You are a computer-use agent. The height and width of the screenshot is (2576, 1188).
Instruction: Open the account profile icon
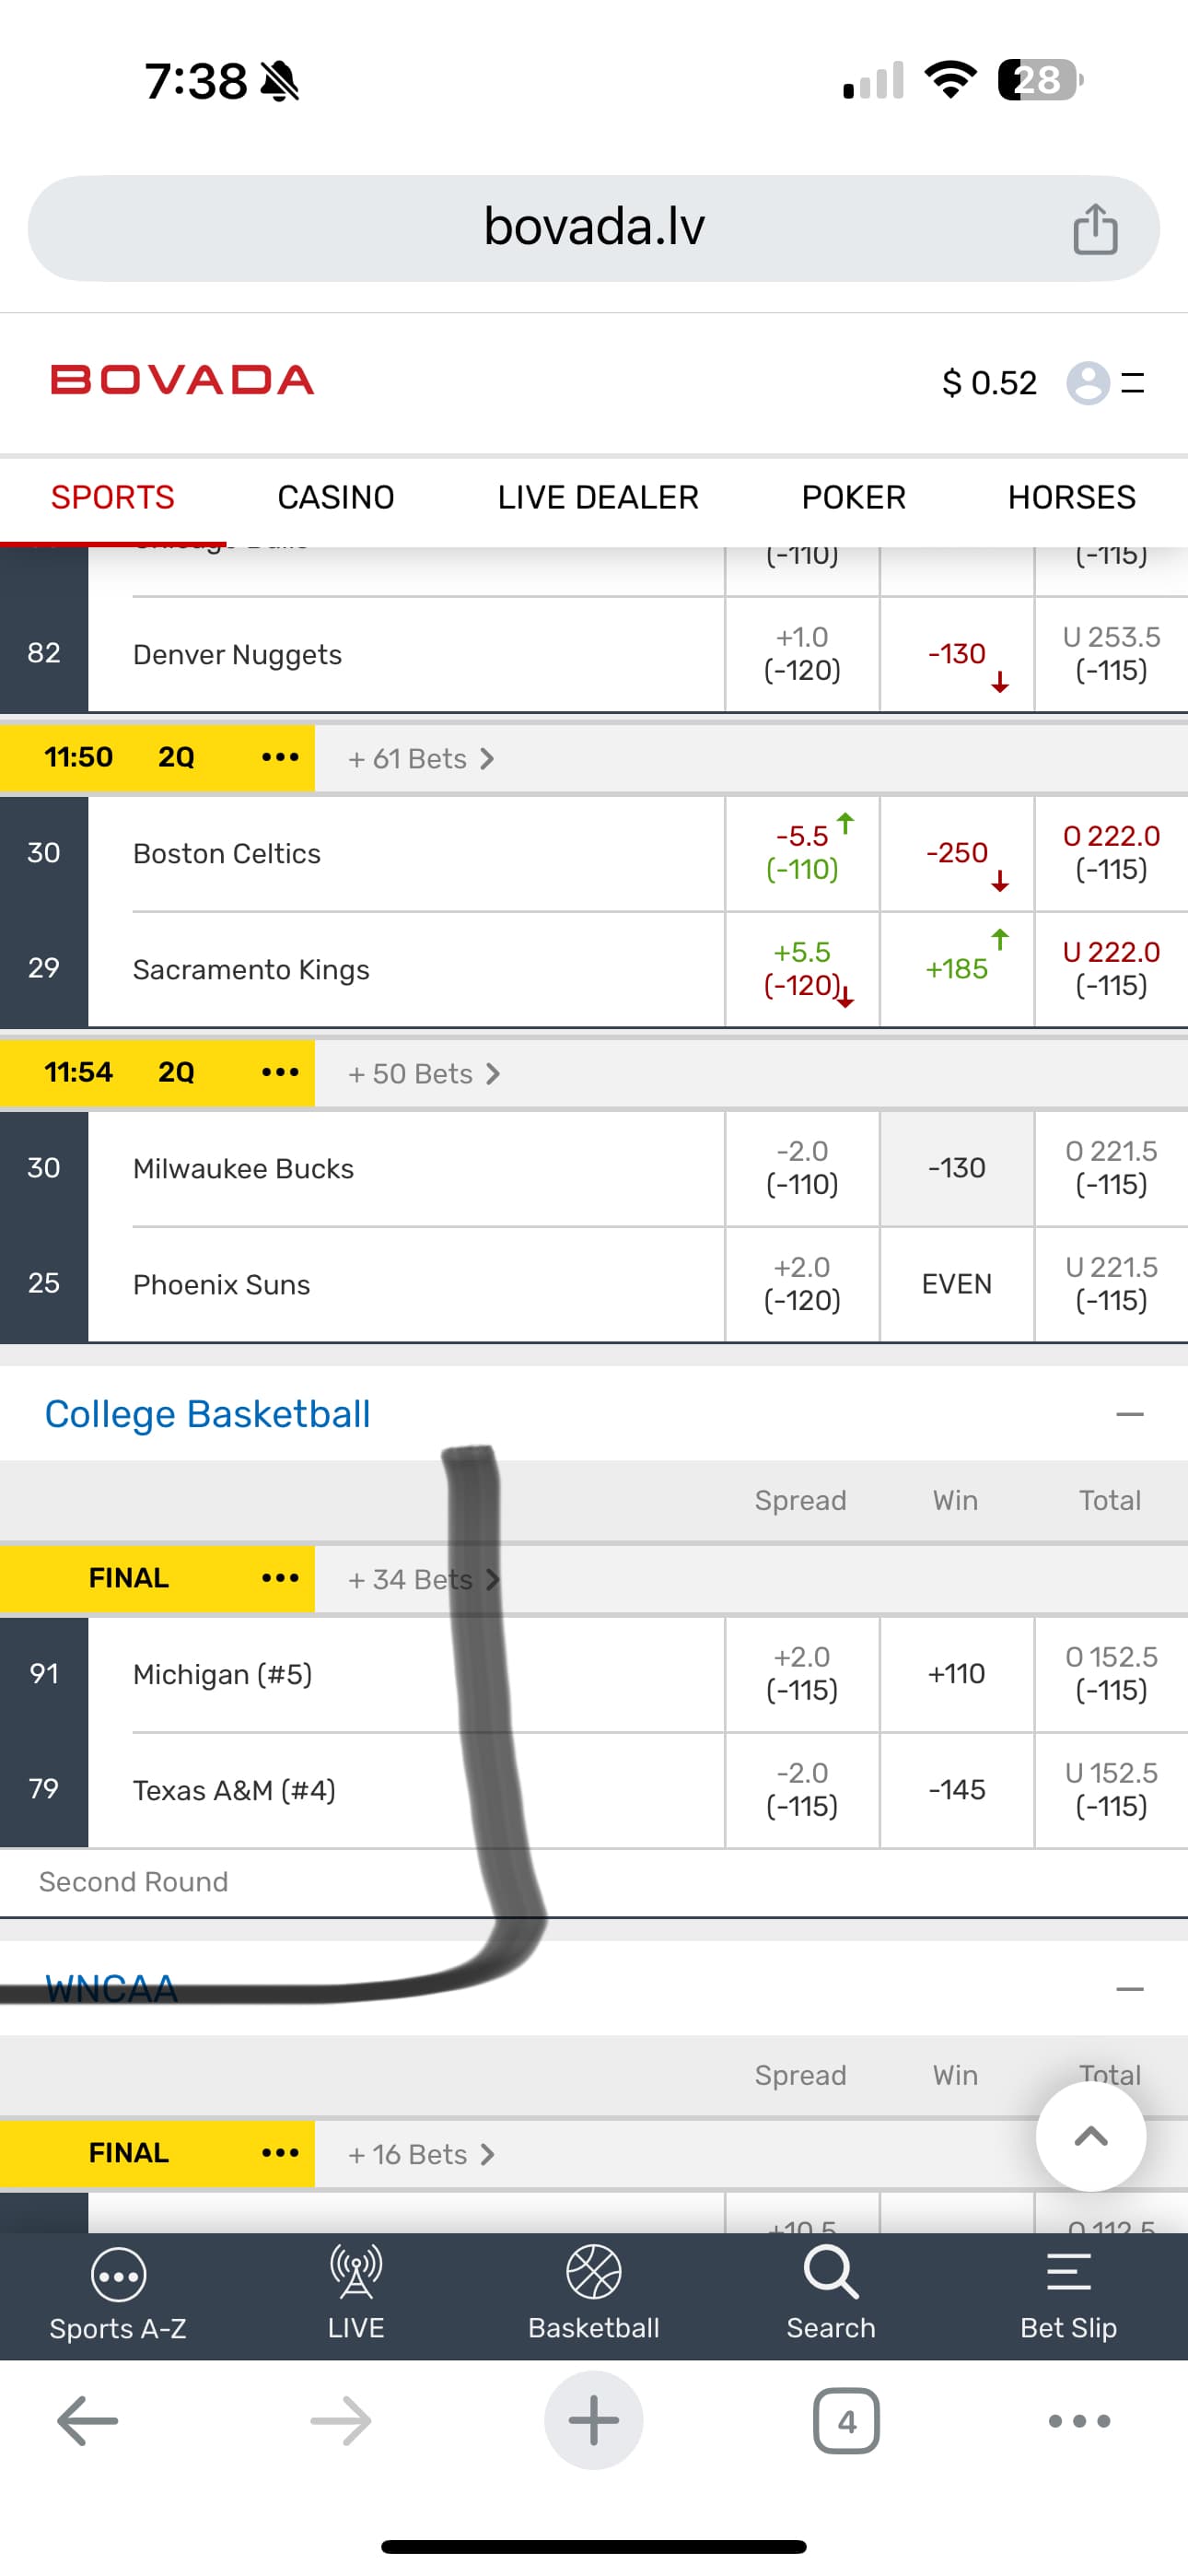click(1088, 382)
